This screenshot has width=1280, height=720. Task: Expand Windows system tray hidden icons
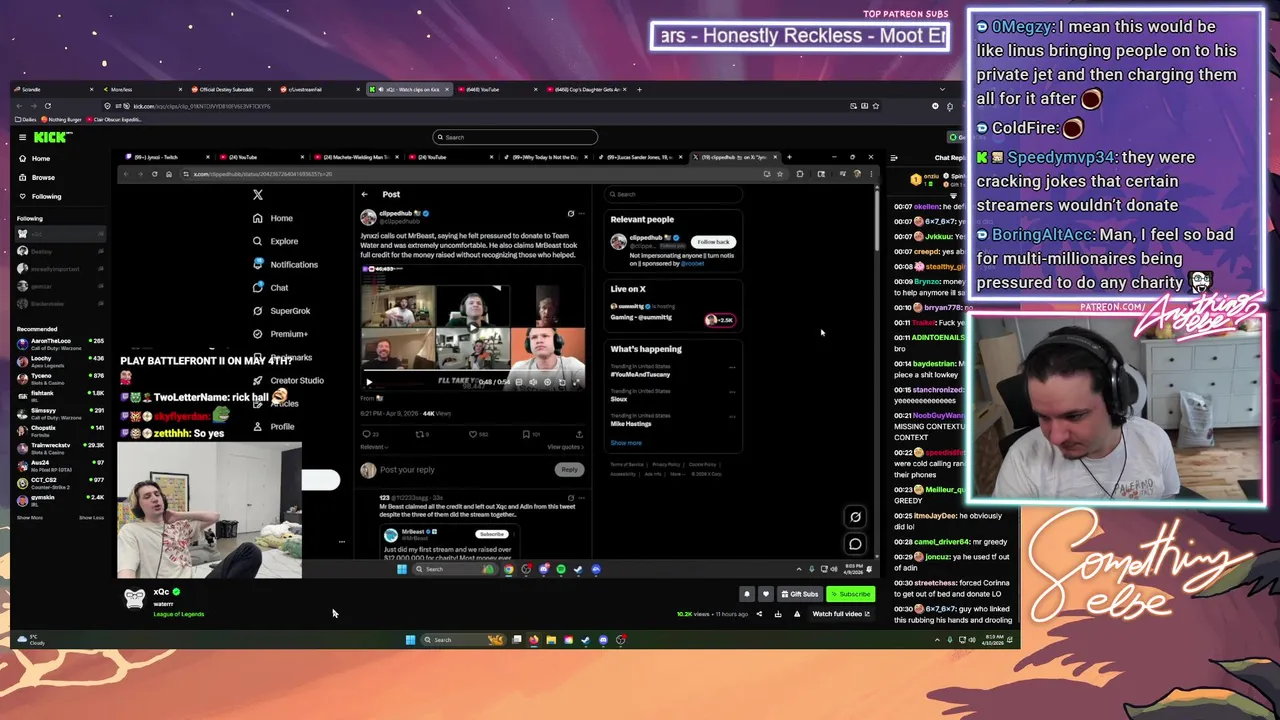pyautogui.click(x=937, y=640)
